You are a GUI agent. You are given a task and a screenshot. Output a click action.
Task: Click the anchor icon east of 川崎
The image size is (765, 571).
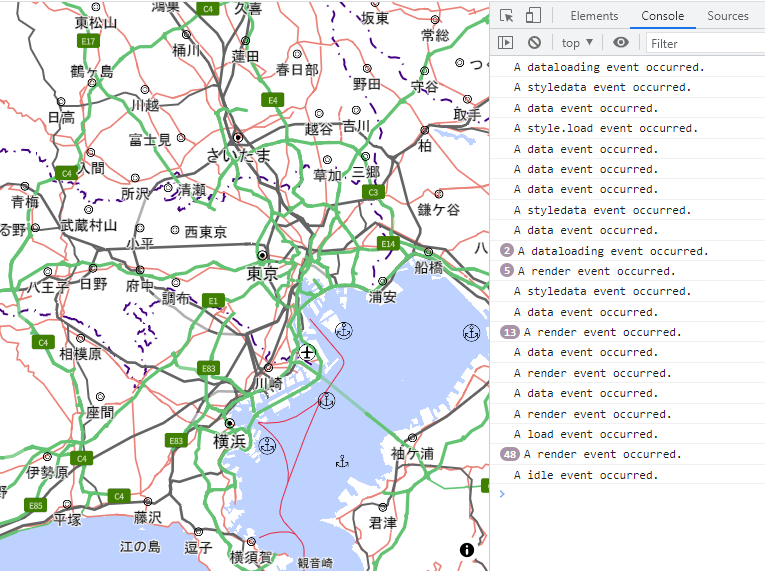(326, 400)
